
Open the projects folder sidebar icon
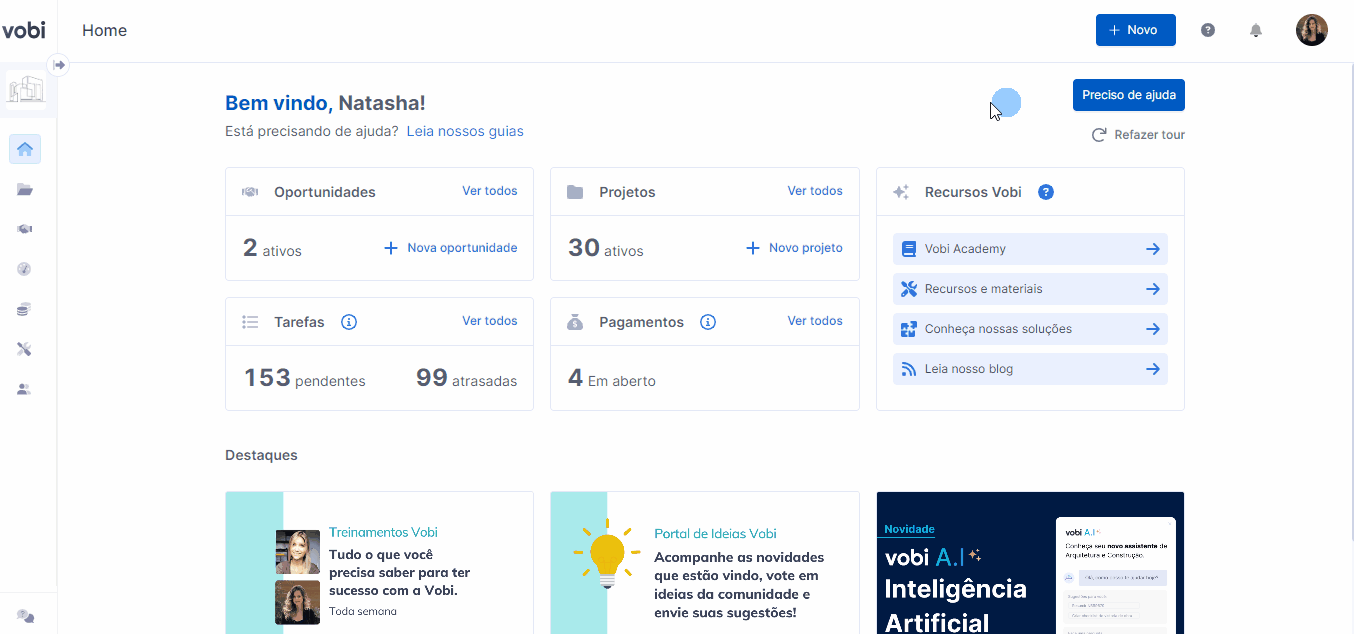tap(25, 189)
